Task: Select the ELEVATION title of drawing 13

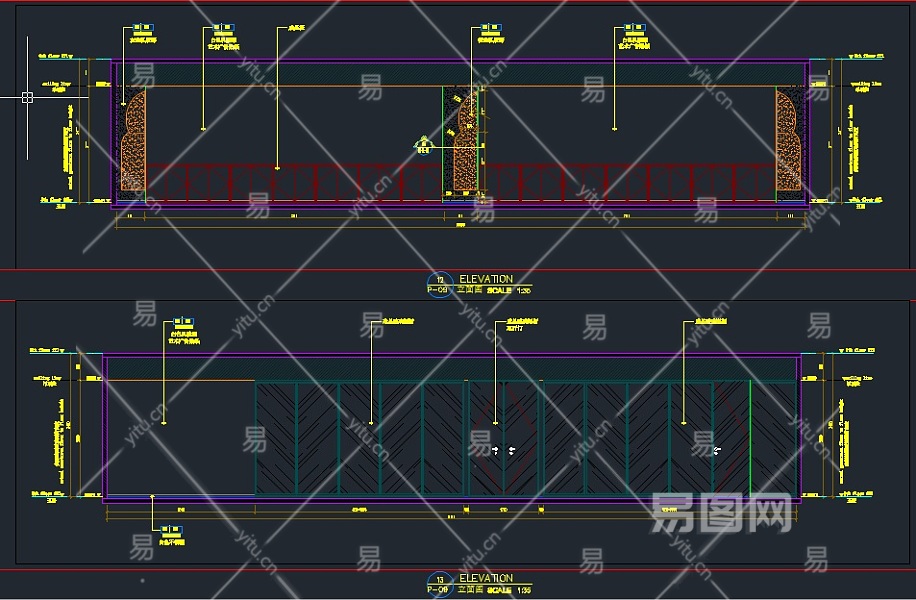Action: [x=486, y=578]
